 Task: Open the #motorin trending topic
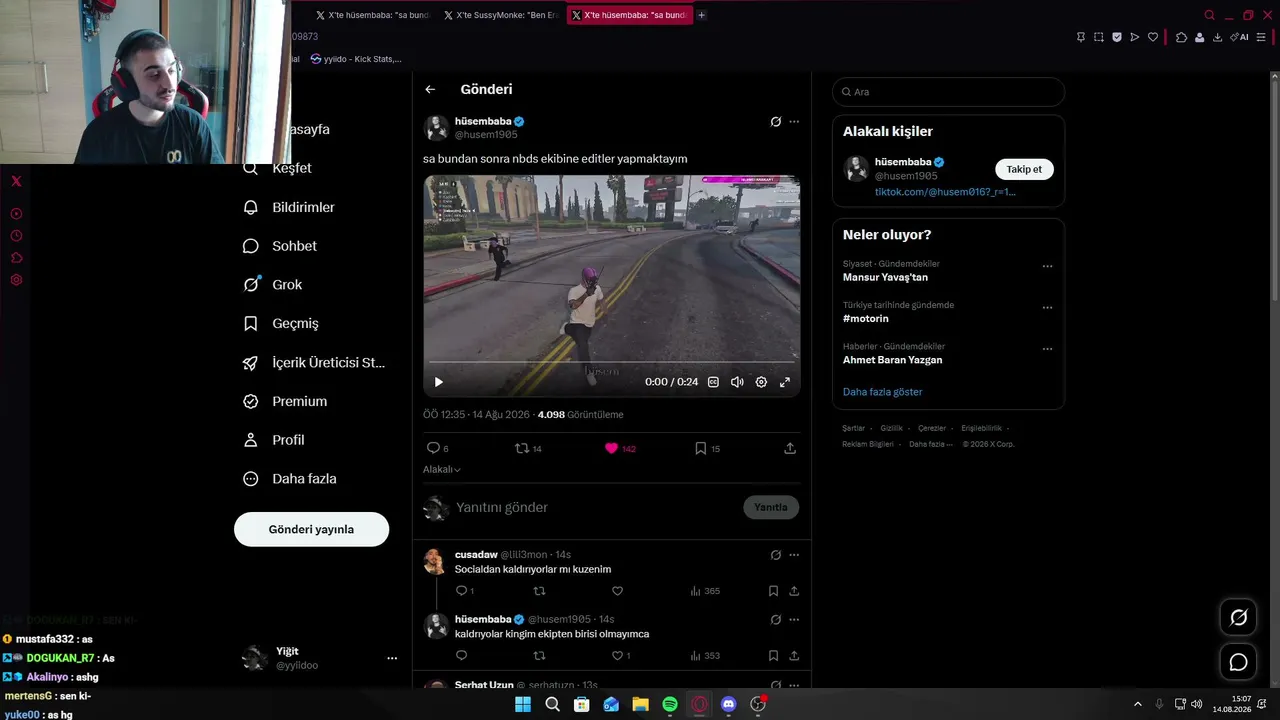[x=866, y=318]
